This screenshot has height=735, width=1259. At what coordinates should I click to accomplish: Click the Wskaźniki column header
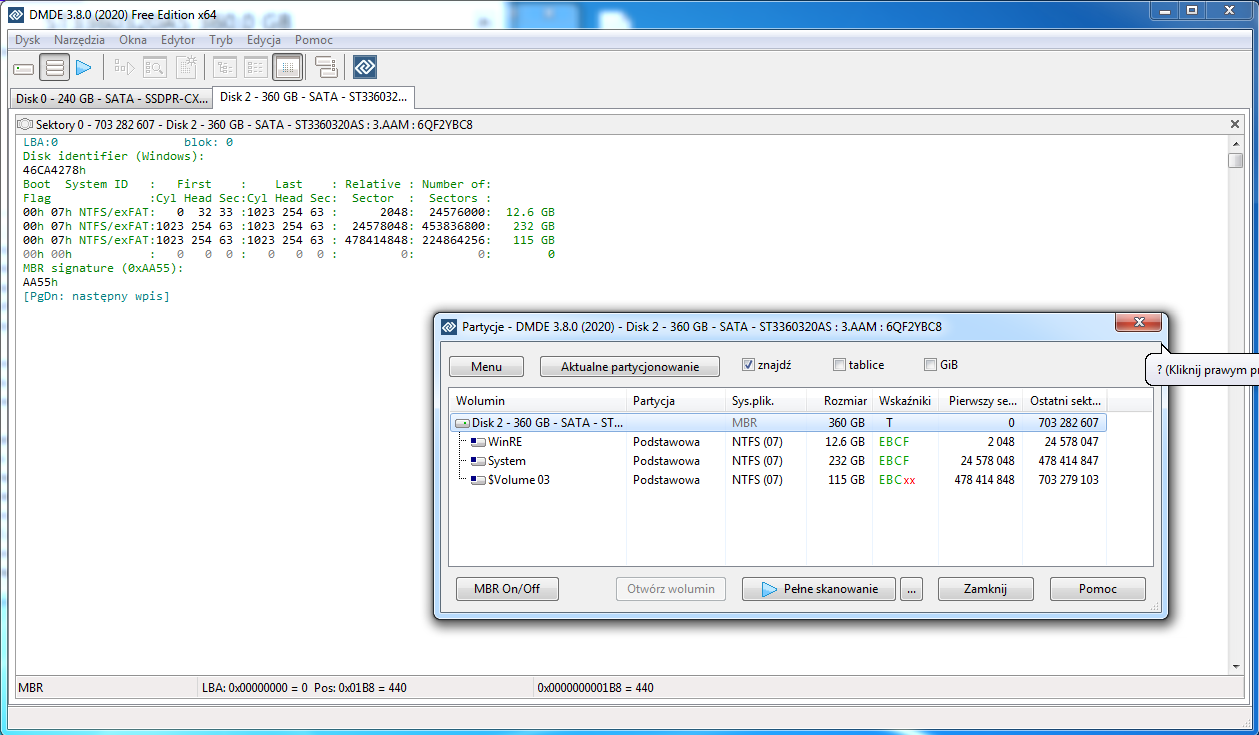pyautogui.click(x=905, y=401)
